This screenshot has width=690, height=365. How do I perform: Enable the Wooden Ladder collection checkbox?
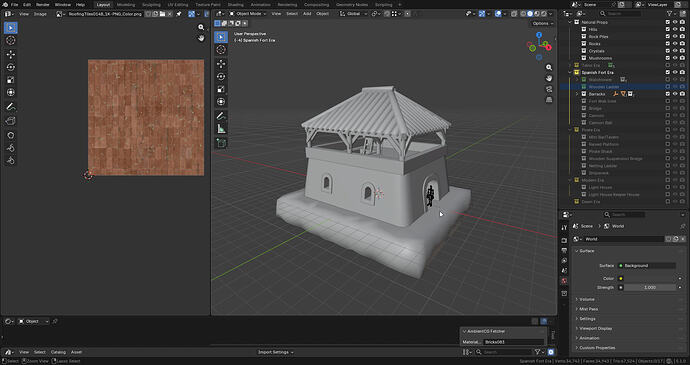[668, 87]
